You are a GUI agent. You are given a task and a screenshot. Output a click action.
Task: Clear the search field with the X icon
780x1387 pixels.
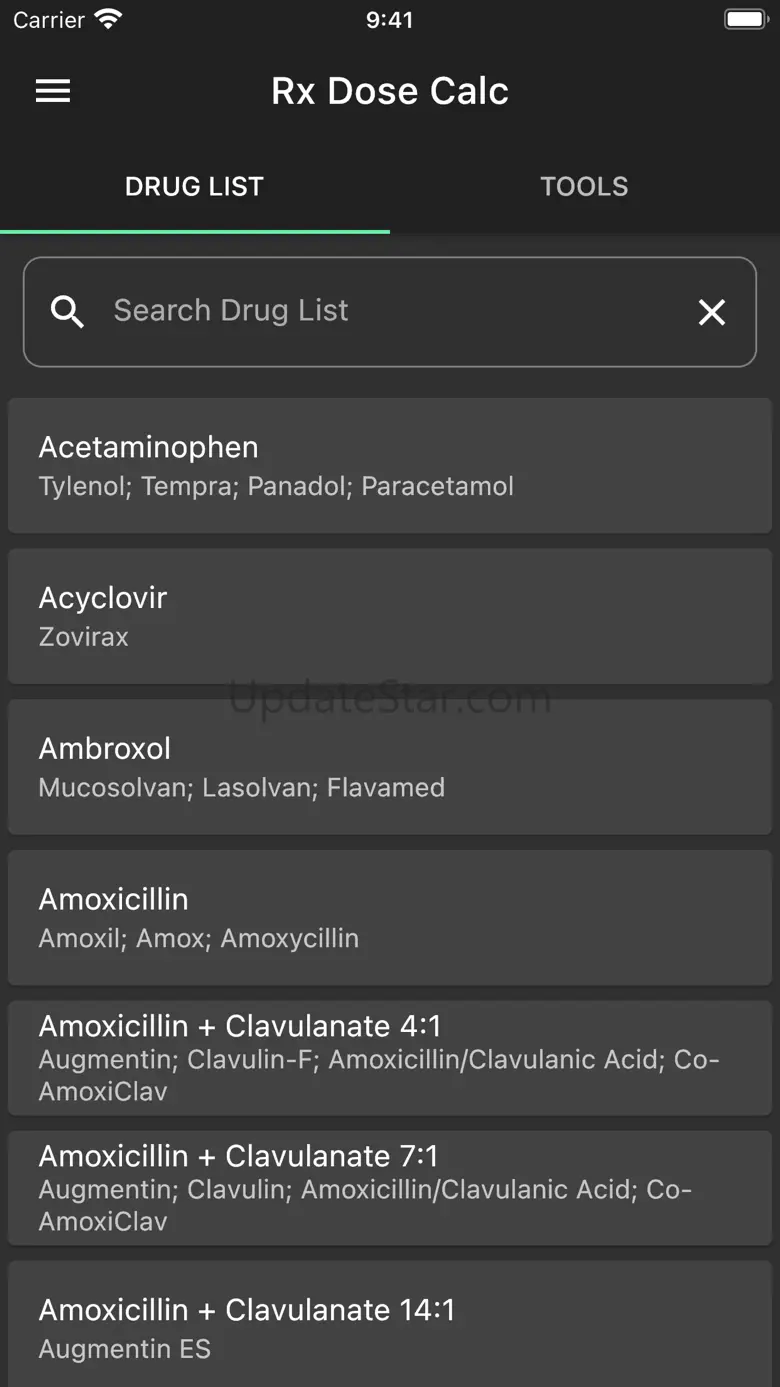pyautogui.click(x=711, y=312)
